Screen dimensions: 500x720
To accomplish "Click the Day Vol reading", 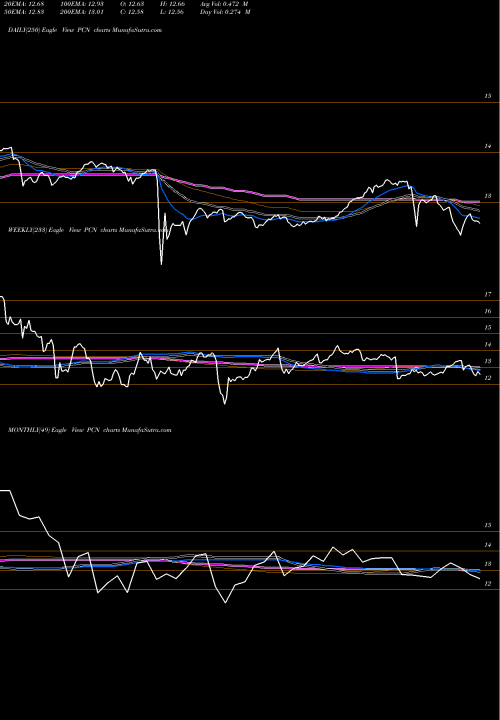I will pos(225,12).
